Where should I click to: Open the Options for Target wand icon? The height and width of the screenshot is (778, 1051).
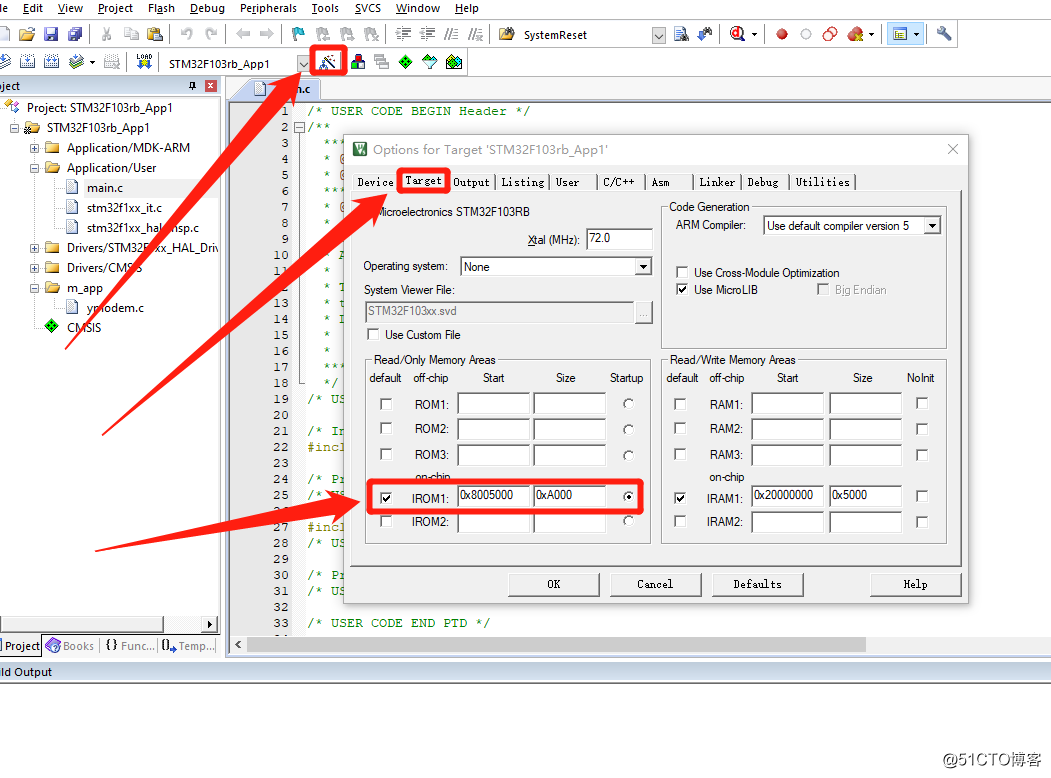click(328, 62)
